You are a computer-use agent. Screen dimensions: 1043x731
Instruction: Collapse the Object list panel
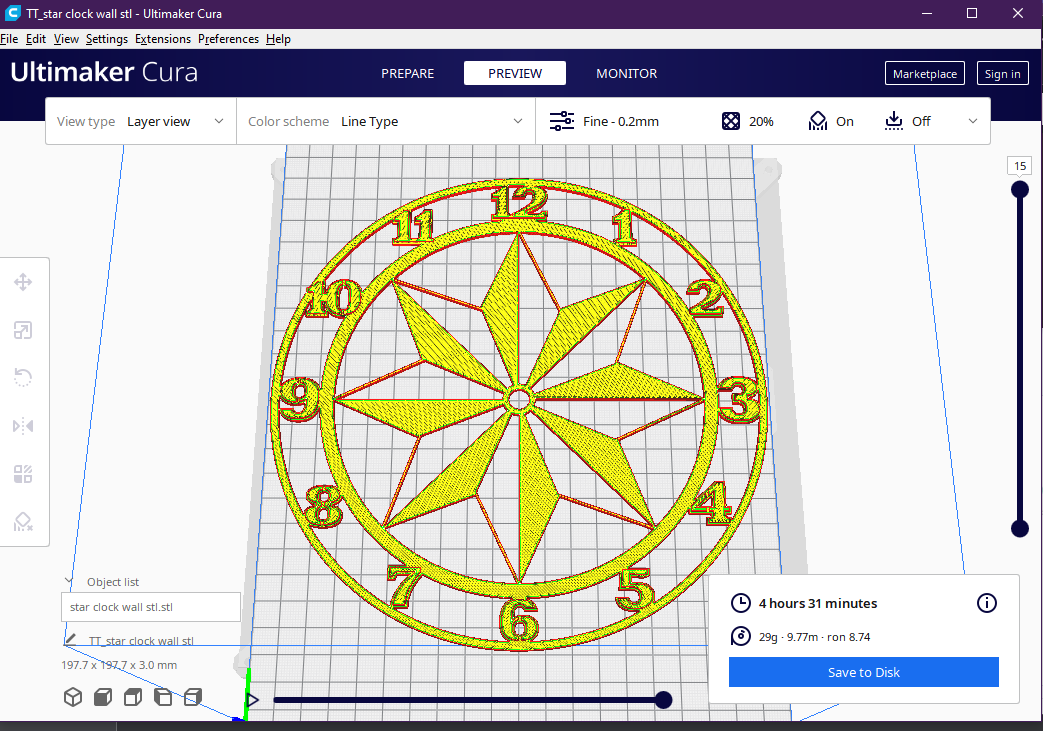[68, 581]
